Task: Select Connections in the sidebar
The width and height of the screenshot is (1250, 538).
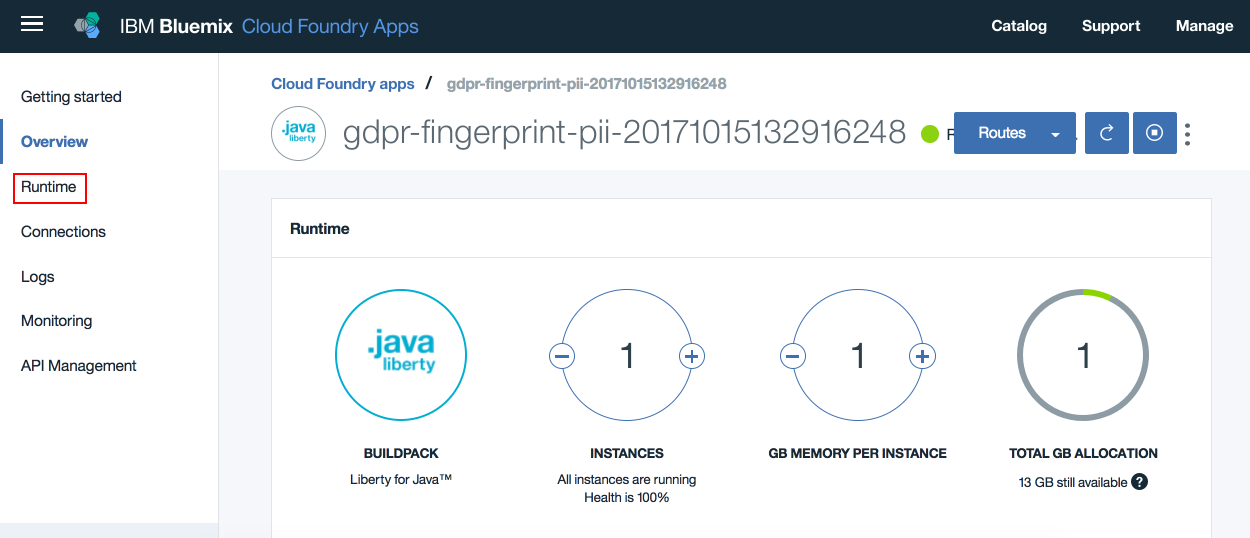Action: point(63,232)
